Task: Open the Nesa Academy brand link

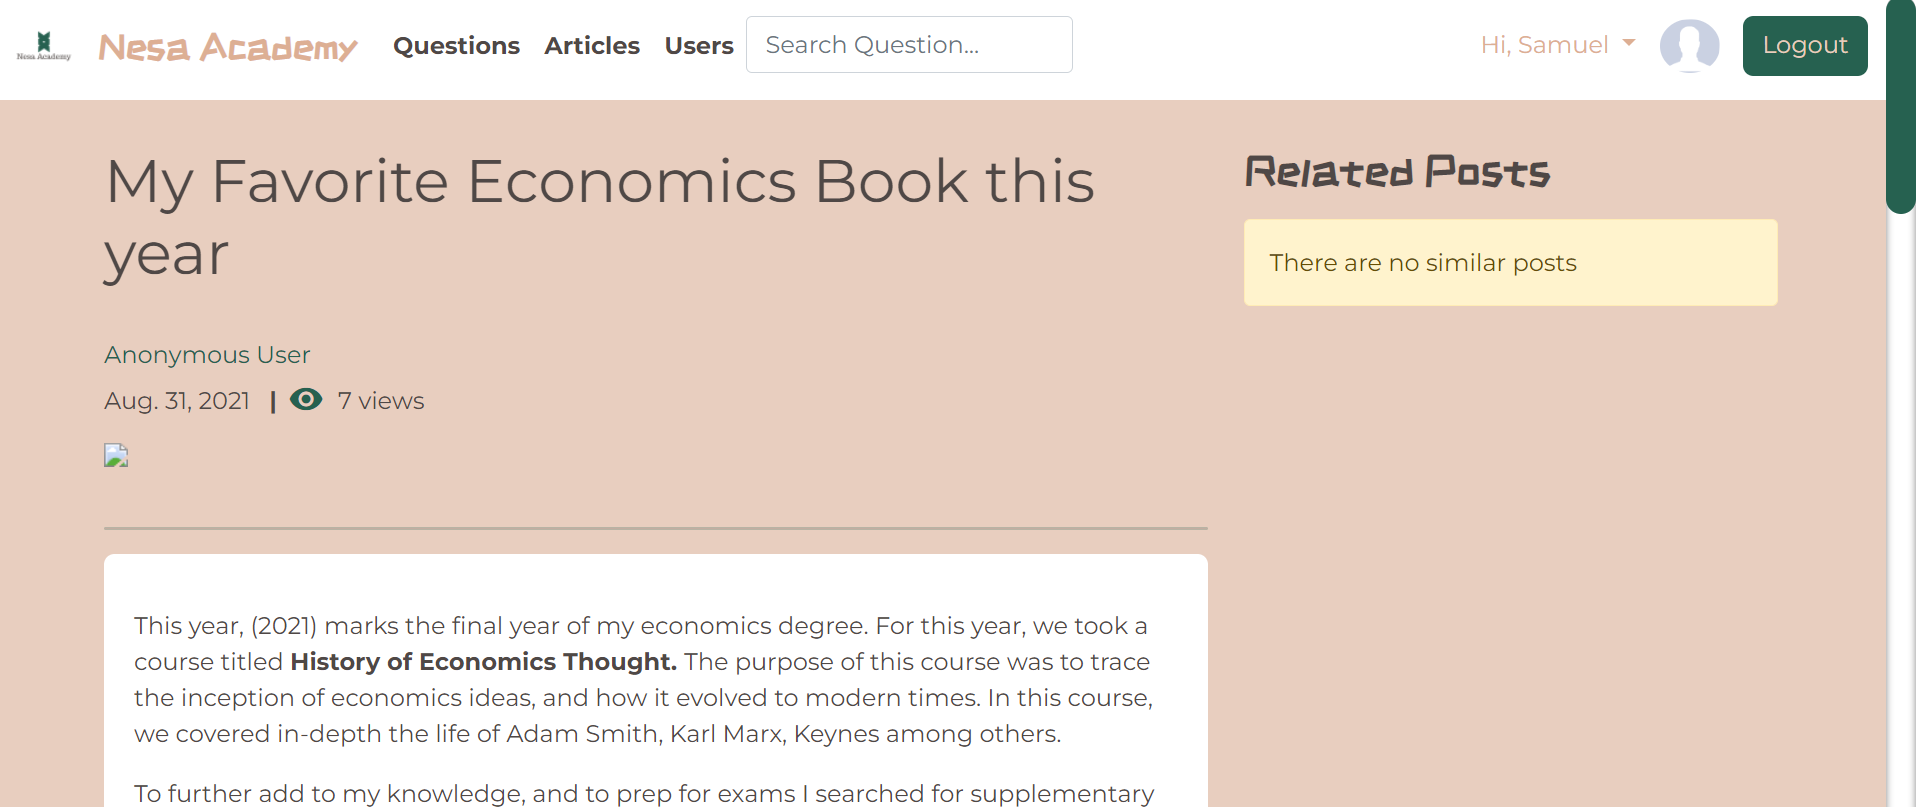Action: coord(228,47)
